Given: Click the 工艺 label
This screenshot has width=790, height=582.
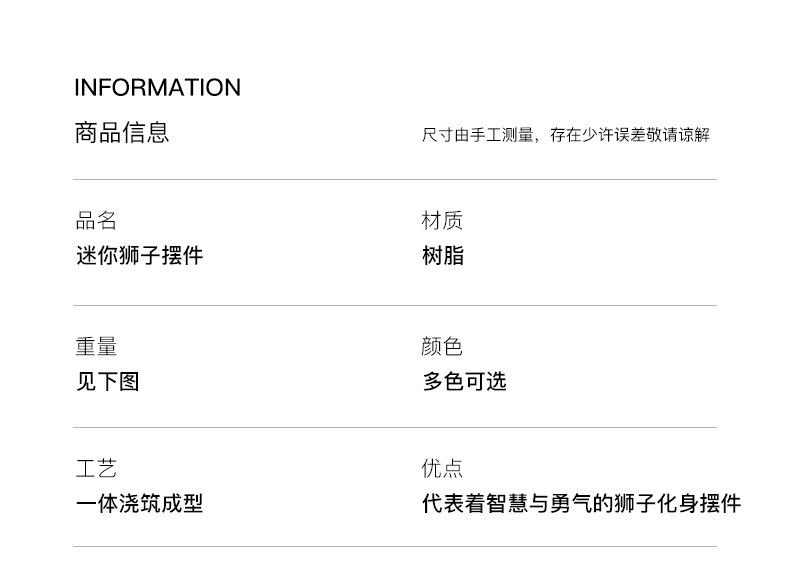Looking at the screenshot, I should coord(96,469).
